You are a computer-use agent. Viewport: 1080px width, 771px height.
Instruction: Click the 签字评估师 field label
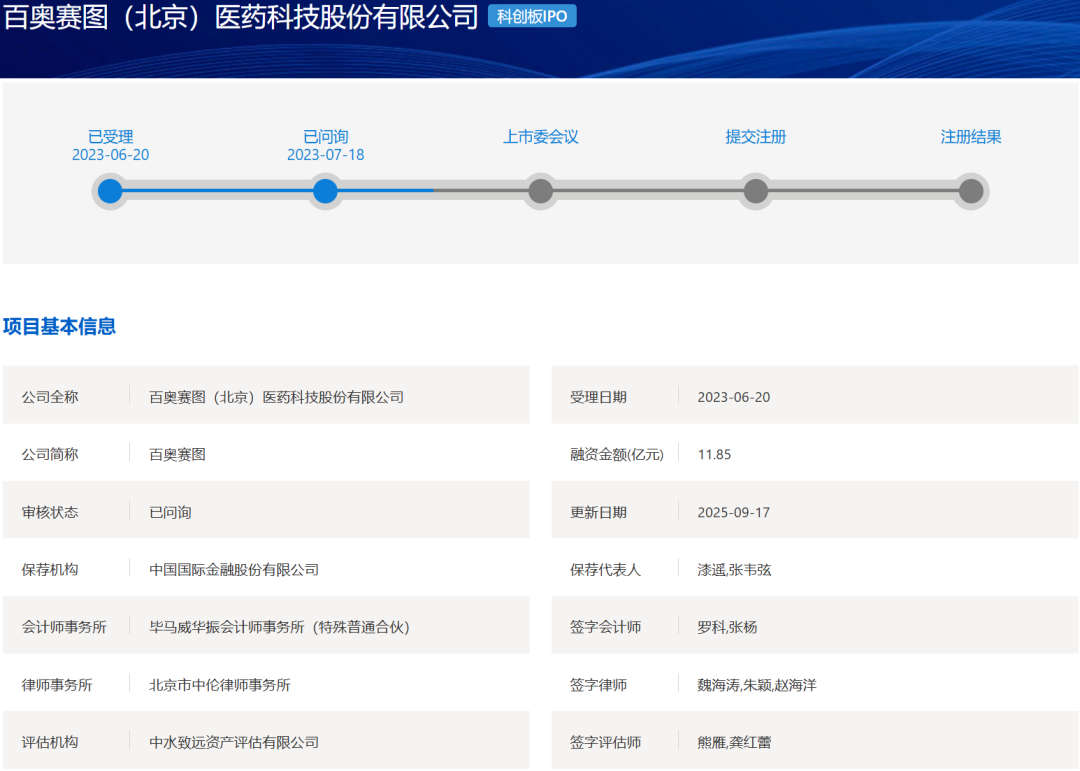605,742
